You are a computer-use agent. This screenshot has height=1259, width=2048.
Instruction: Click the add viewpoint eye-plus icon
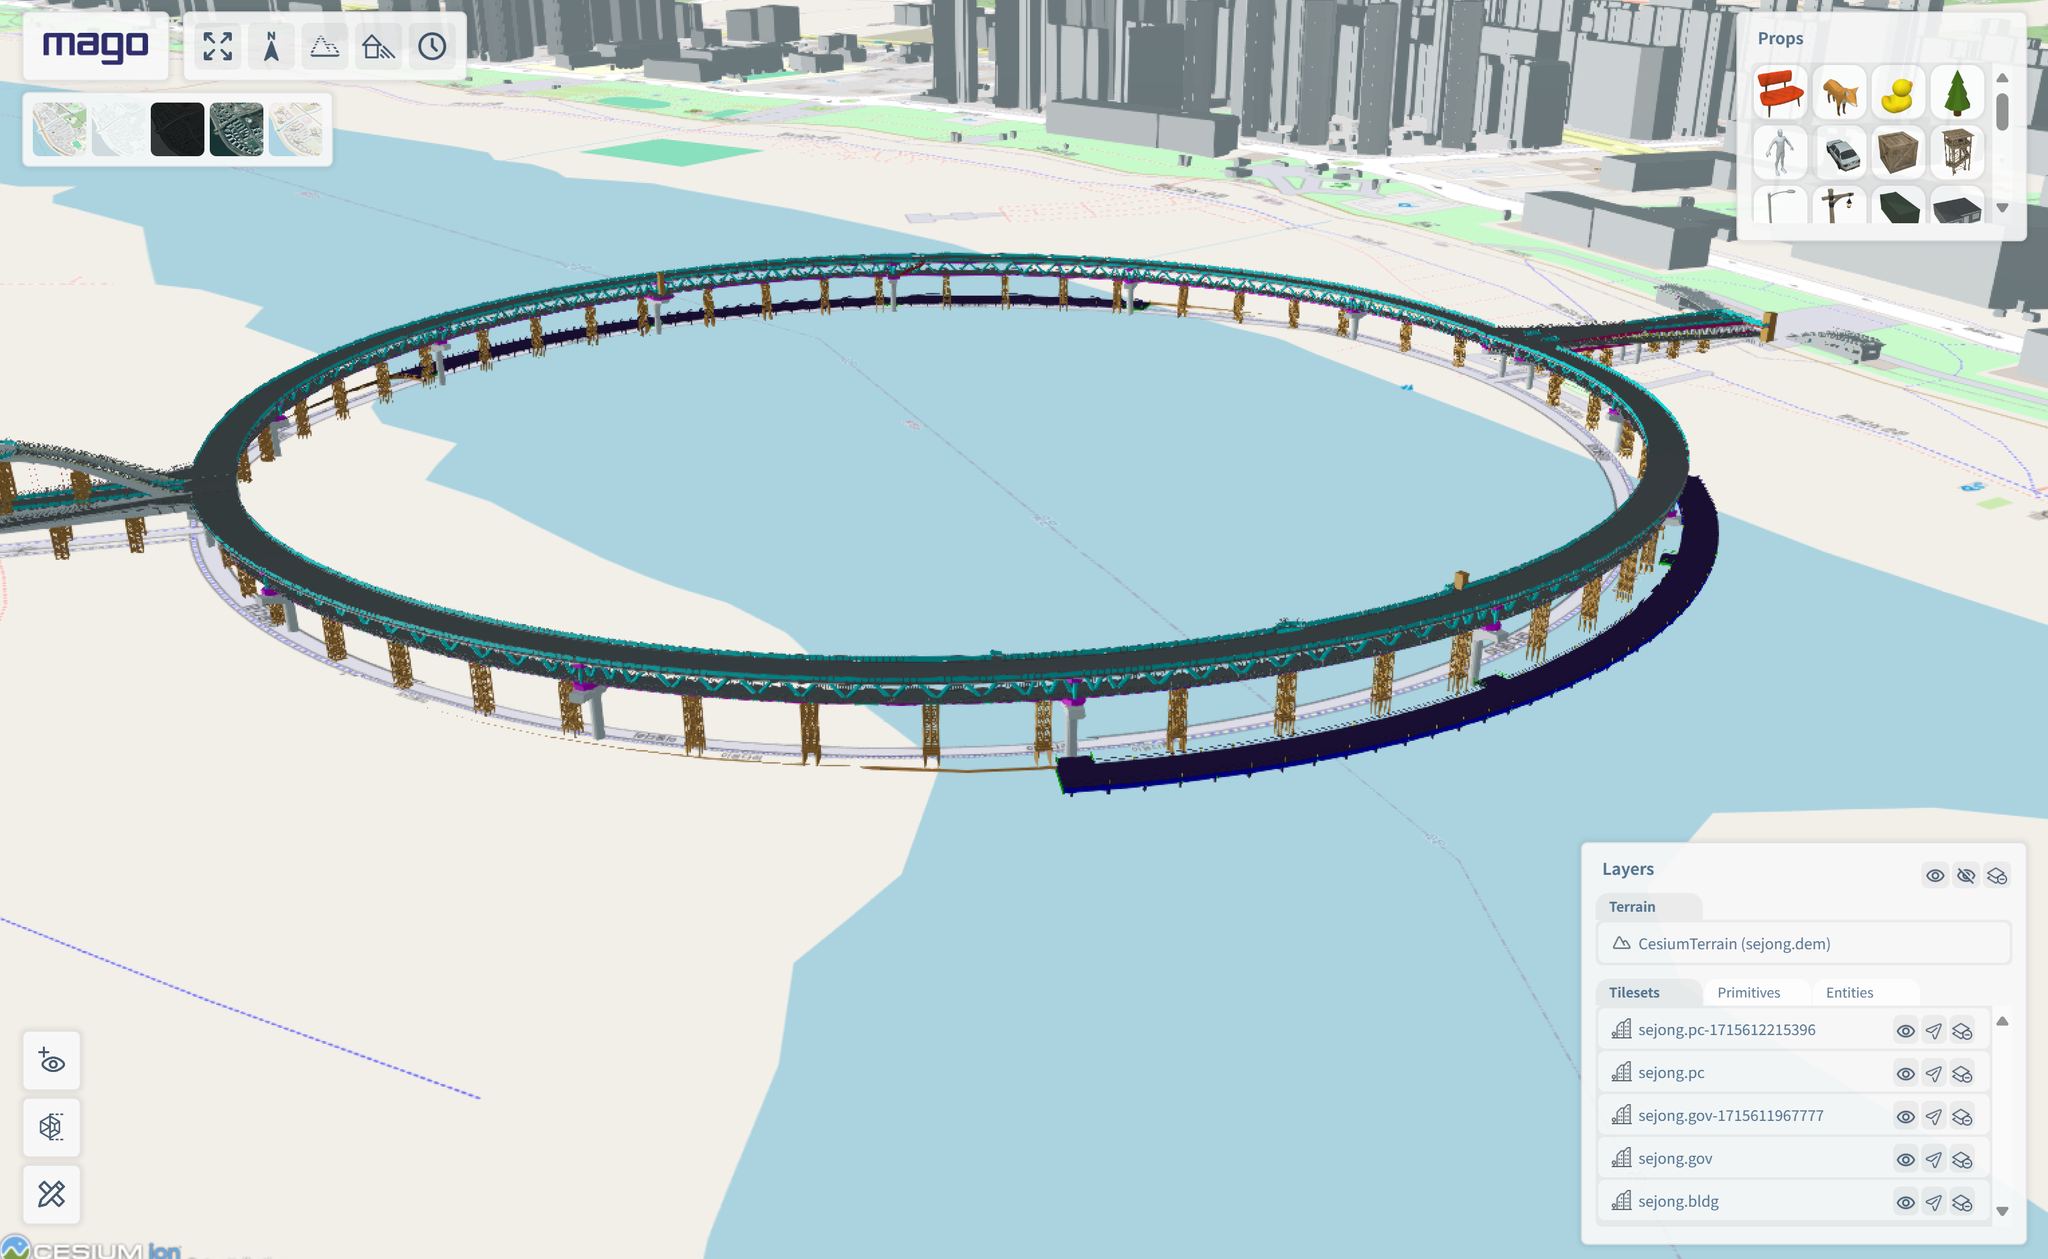click(52, 1061)
